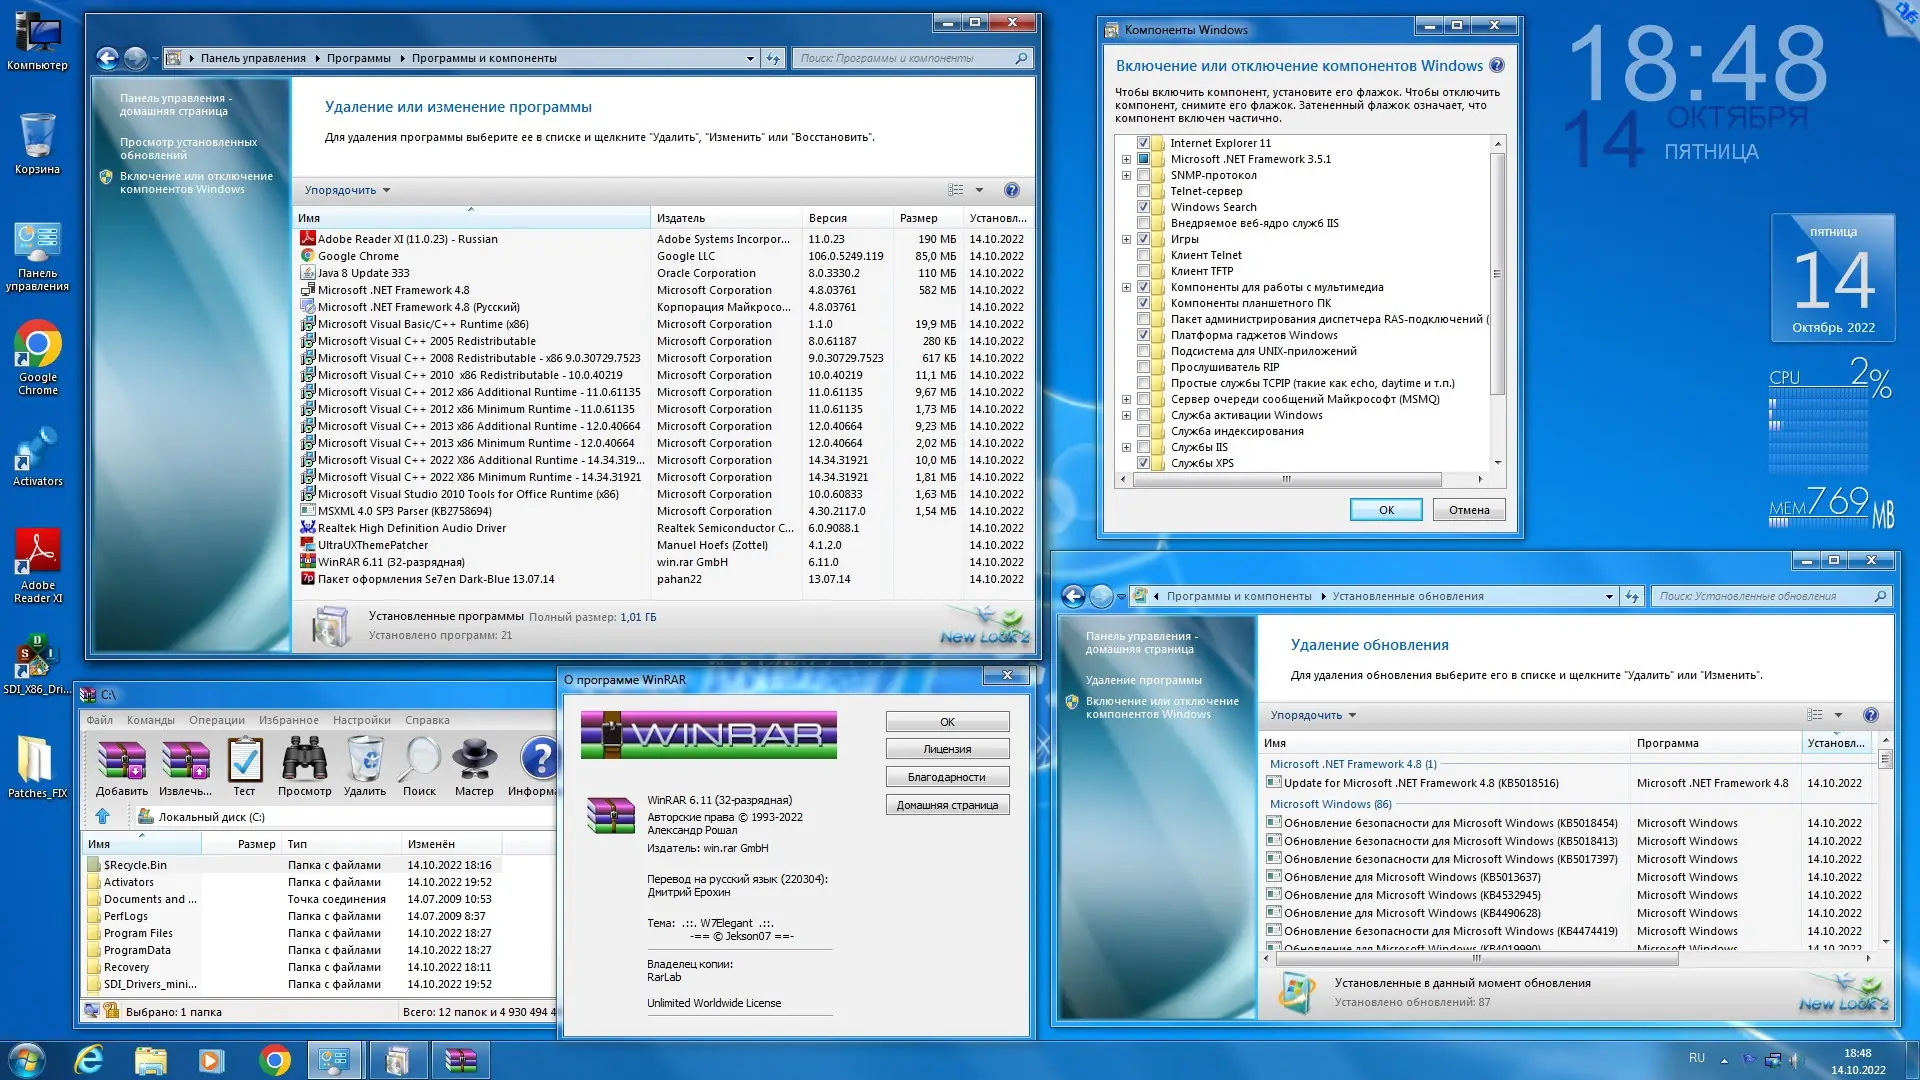Screen dimensions: 1920x1080
Task: Enable the Telnet-сервер component checkbox
Action: pos(1144,191)
